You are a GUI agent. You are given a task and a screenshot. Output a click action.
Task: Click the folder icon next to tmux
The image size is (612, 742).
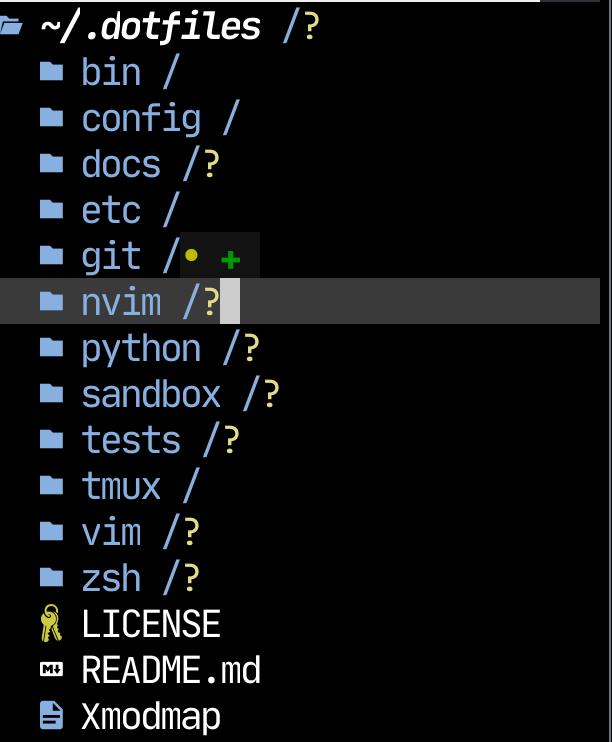52,485
